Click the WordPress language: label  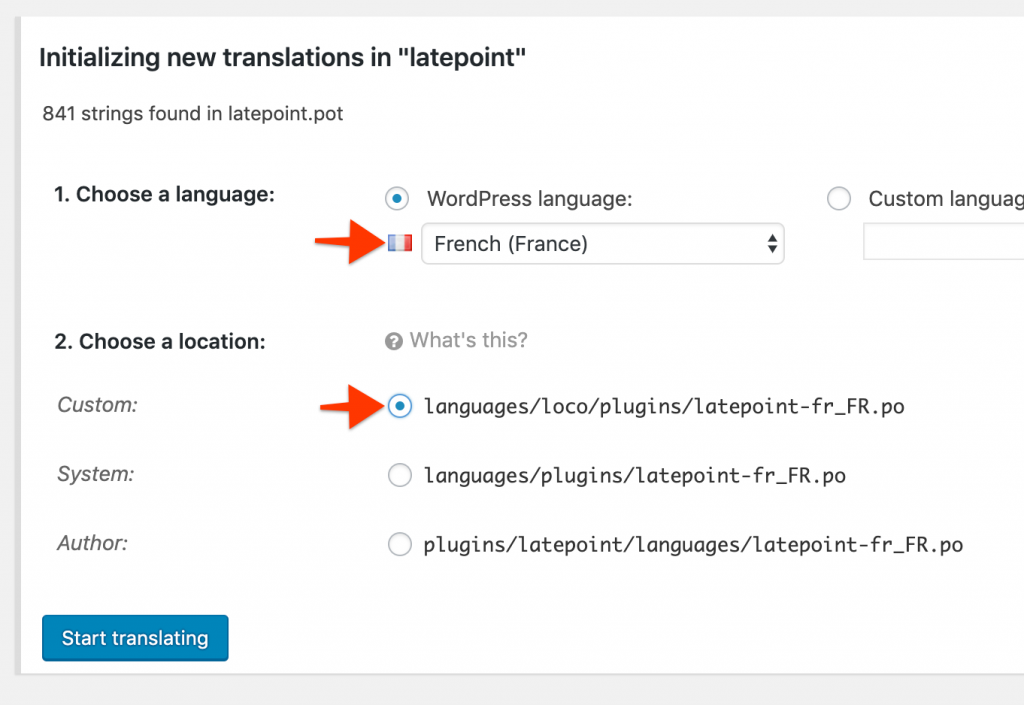coord(530,198)
